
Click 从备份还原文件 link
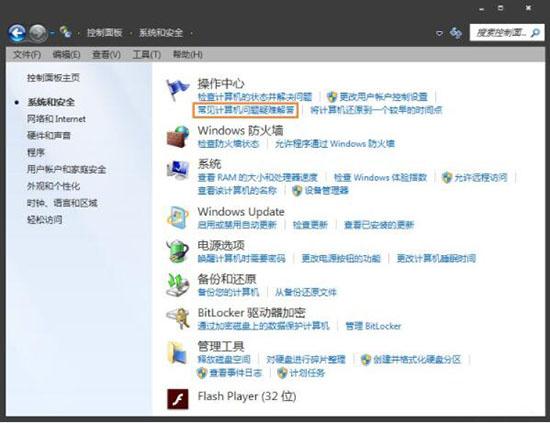[x=306, y=292]
